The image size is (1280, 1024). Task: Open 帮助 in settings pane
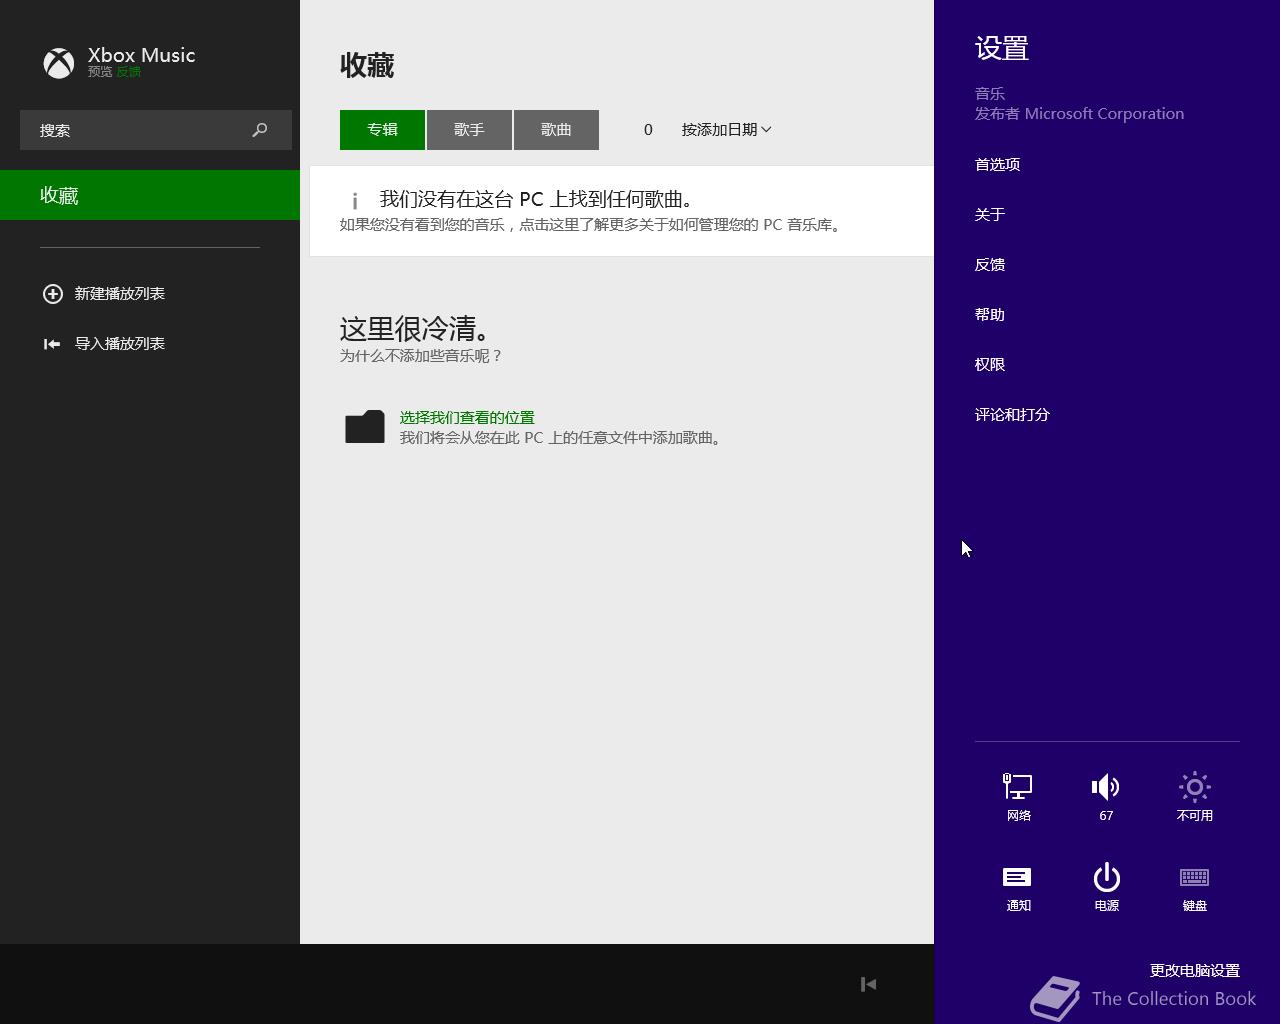[x=990, y=314]
